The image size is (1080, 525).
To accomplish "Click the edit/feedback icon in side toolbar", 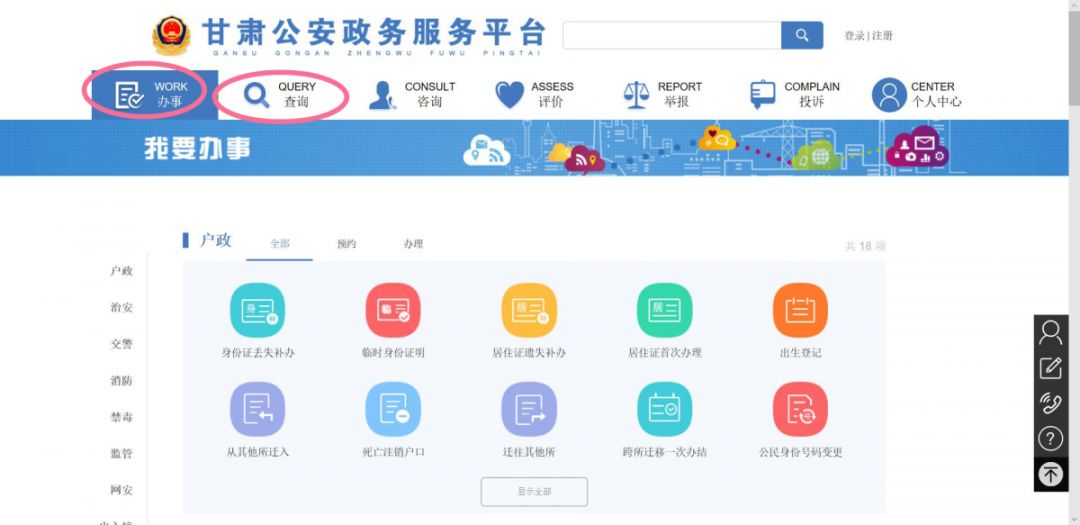I will point(1050,368).
